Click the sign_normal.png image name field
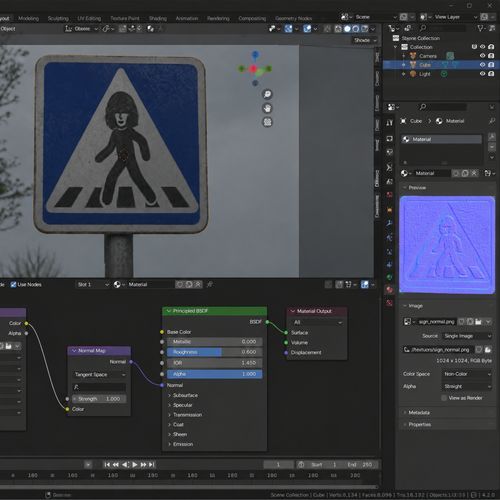Screen dimensions: 500x500 436,322
